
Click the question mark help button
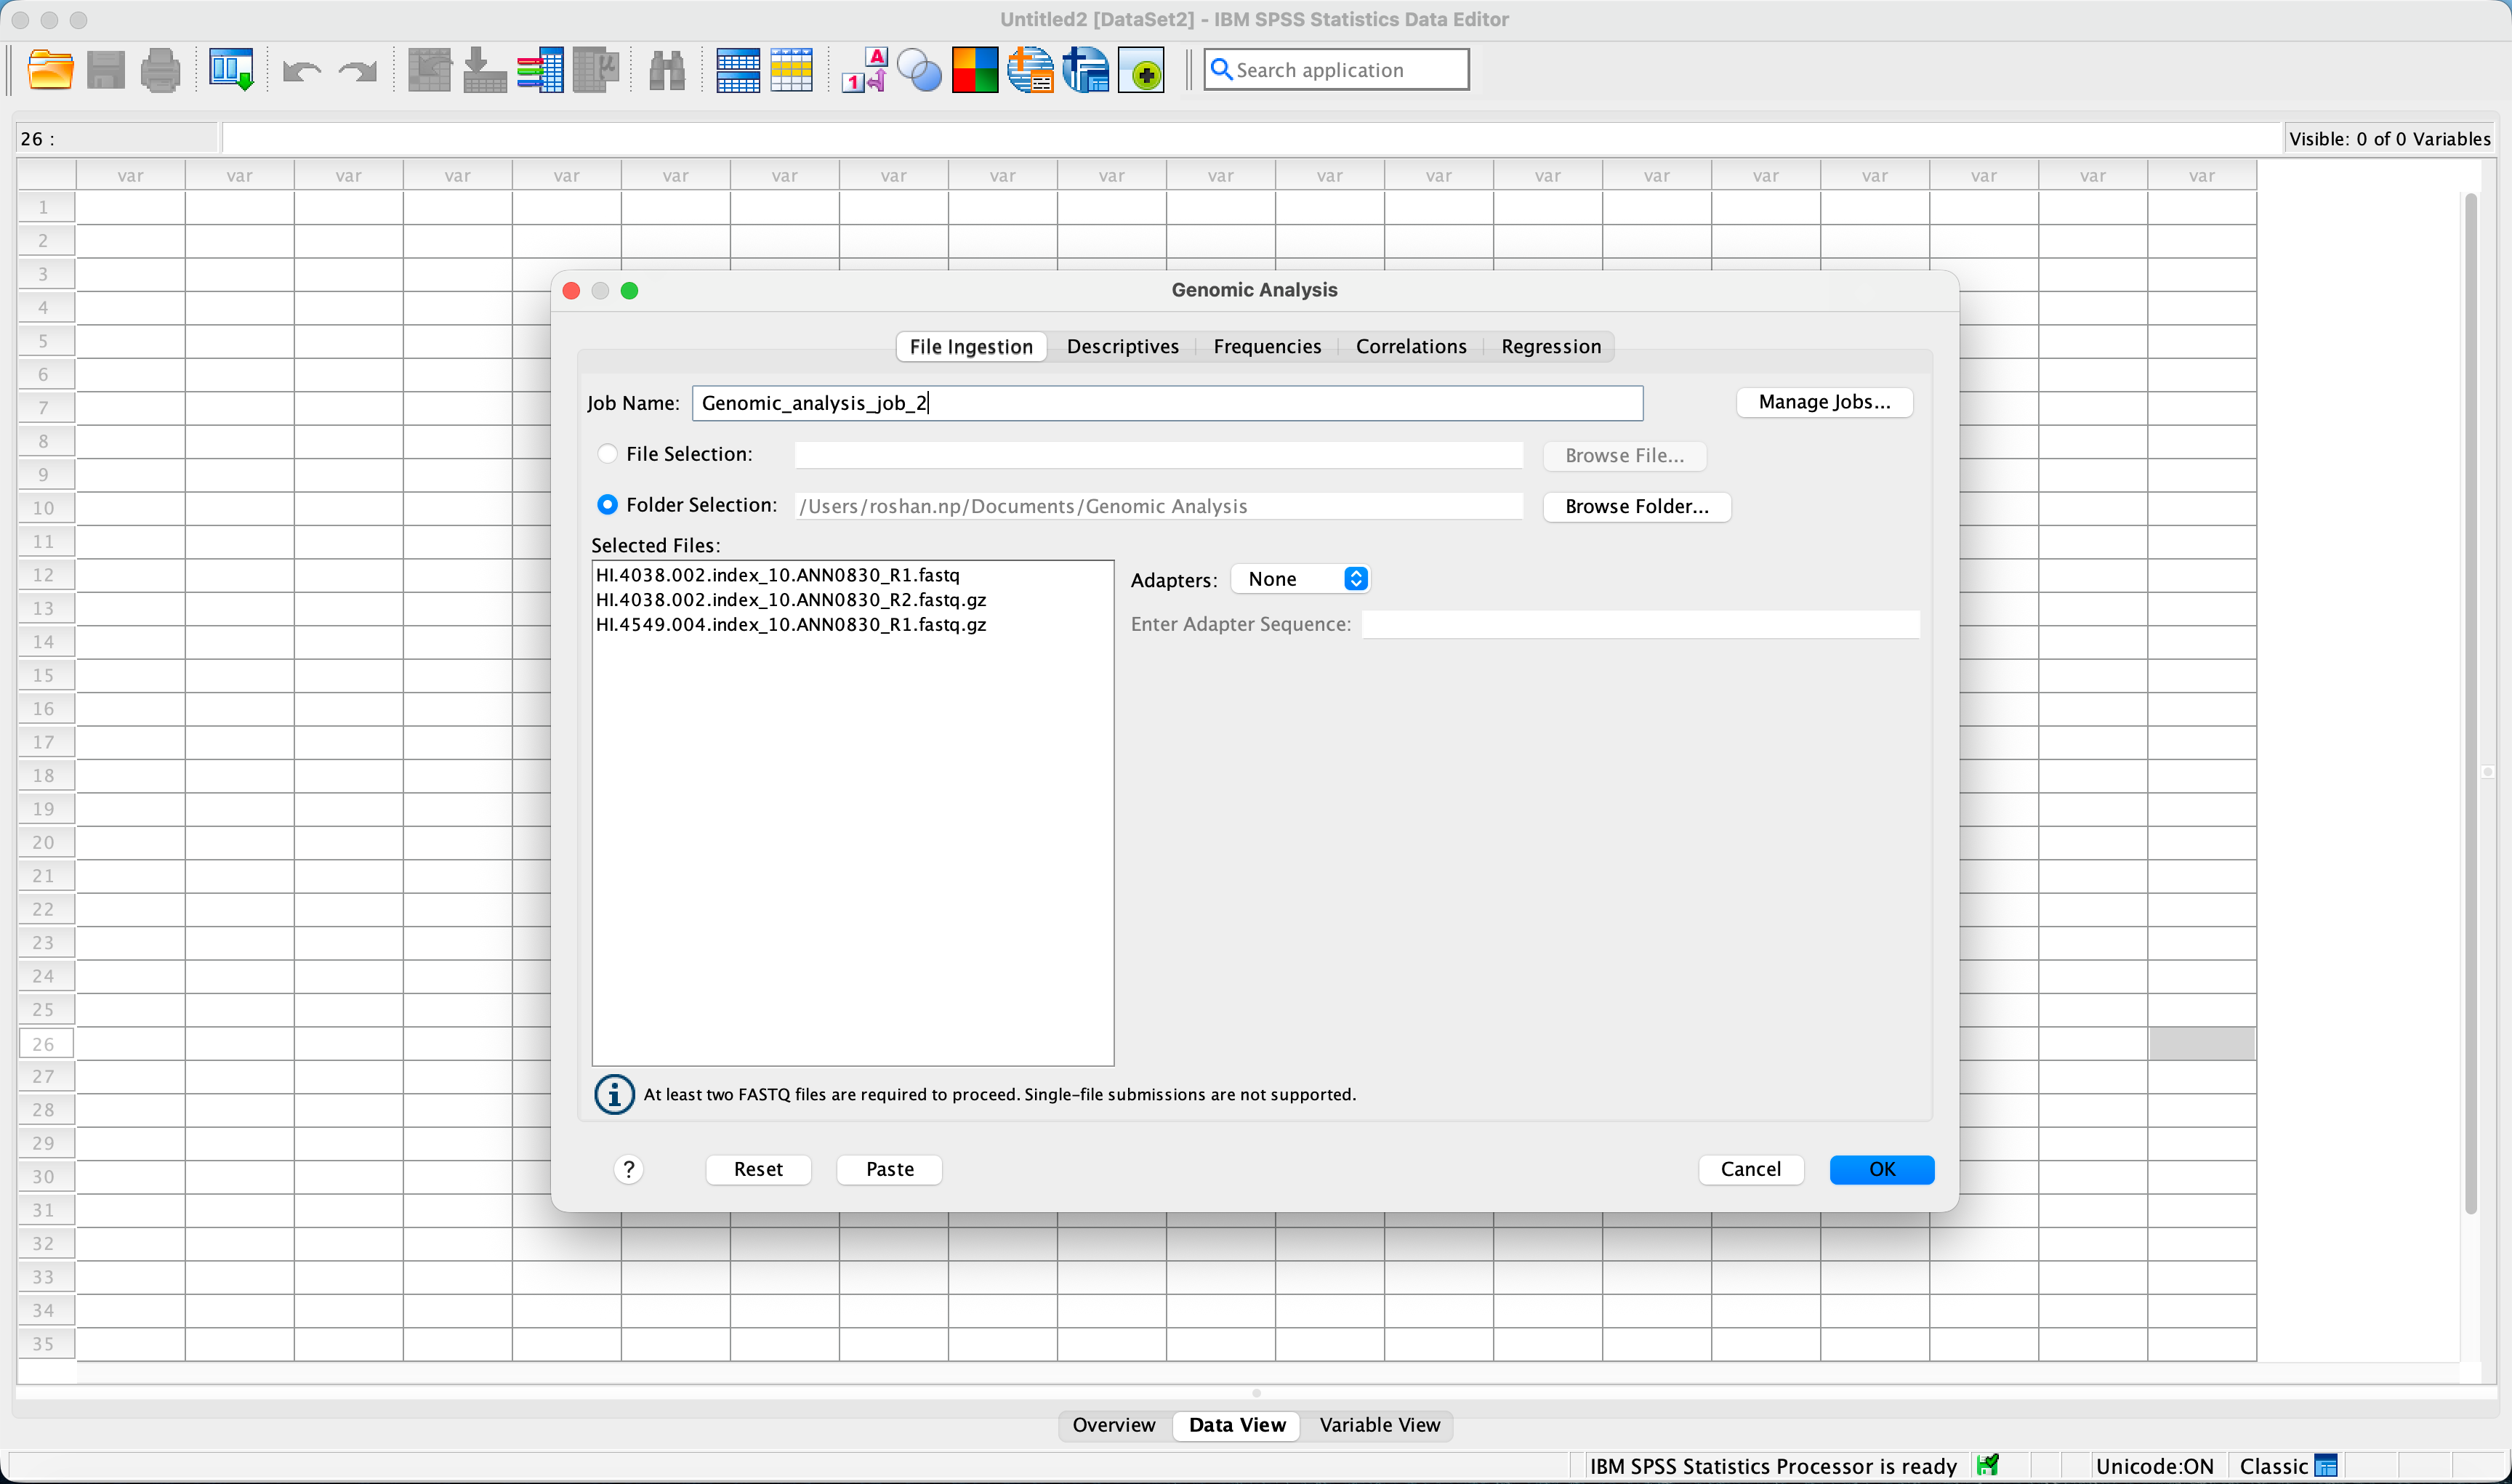(628, 1169)
